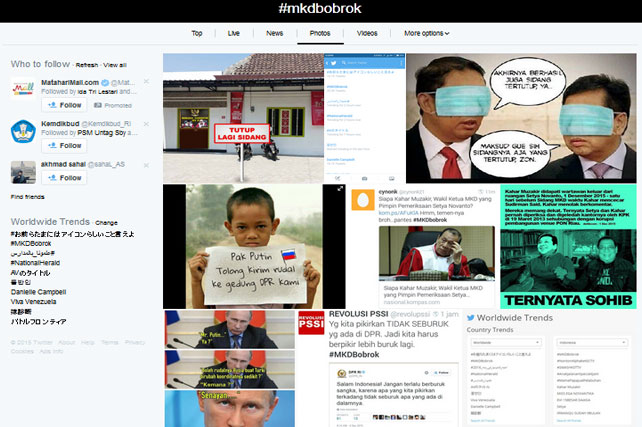This screenshot has height=427, width=642.
Task: Open Find friends link
Action: coord(27,197)
